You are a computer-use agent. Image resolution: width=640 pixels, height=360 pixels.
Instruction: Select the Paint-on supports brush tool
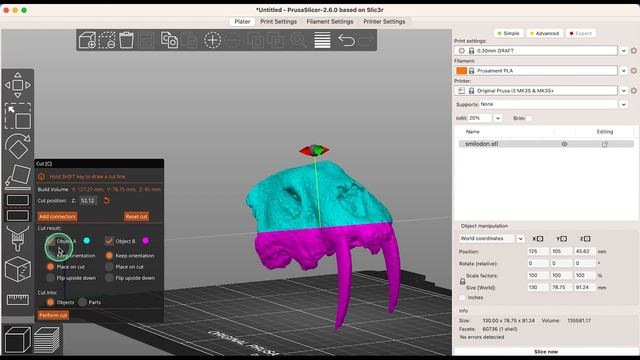tap(18, 238)
